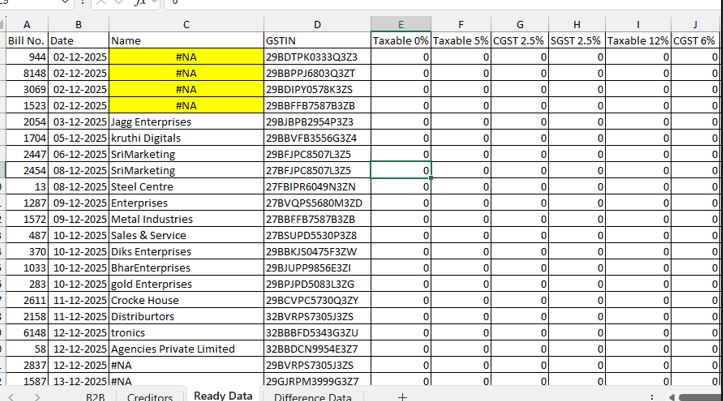This screenshot has height=401, width=723.
Task: Click cell containing Agencies Private Limited
Action: [x=185, y=349]
